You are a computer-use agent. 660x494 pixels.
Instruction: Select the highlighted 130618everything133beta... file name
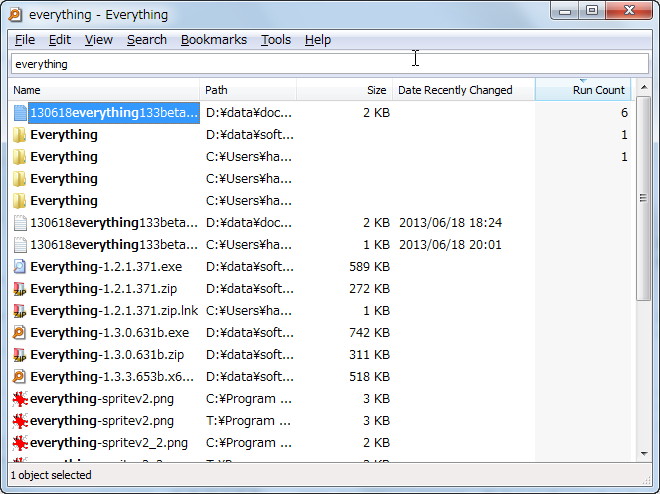coord(114,113)
